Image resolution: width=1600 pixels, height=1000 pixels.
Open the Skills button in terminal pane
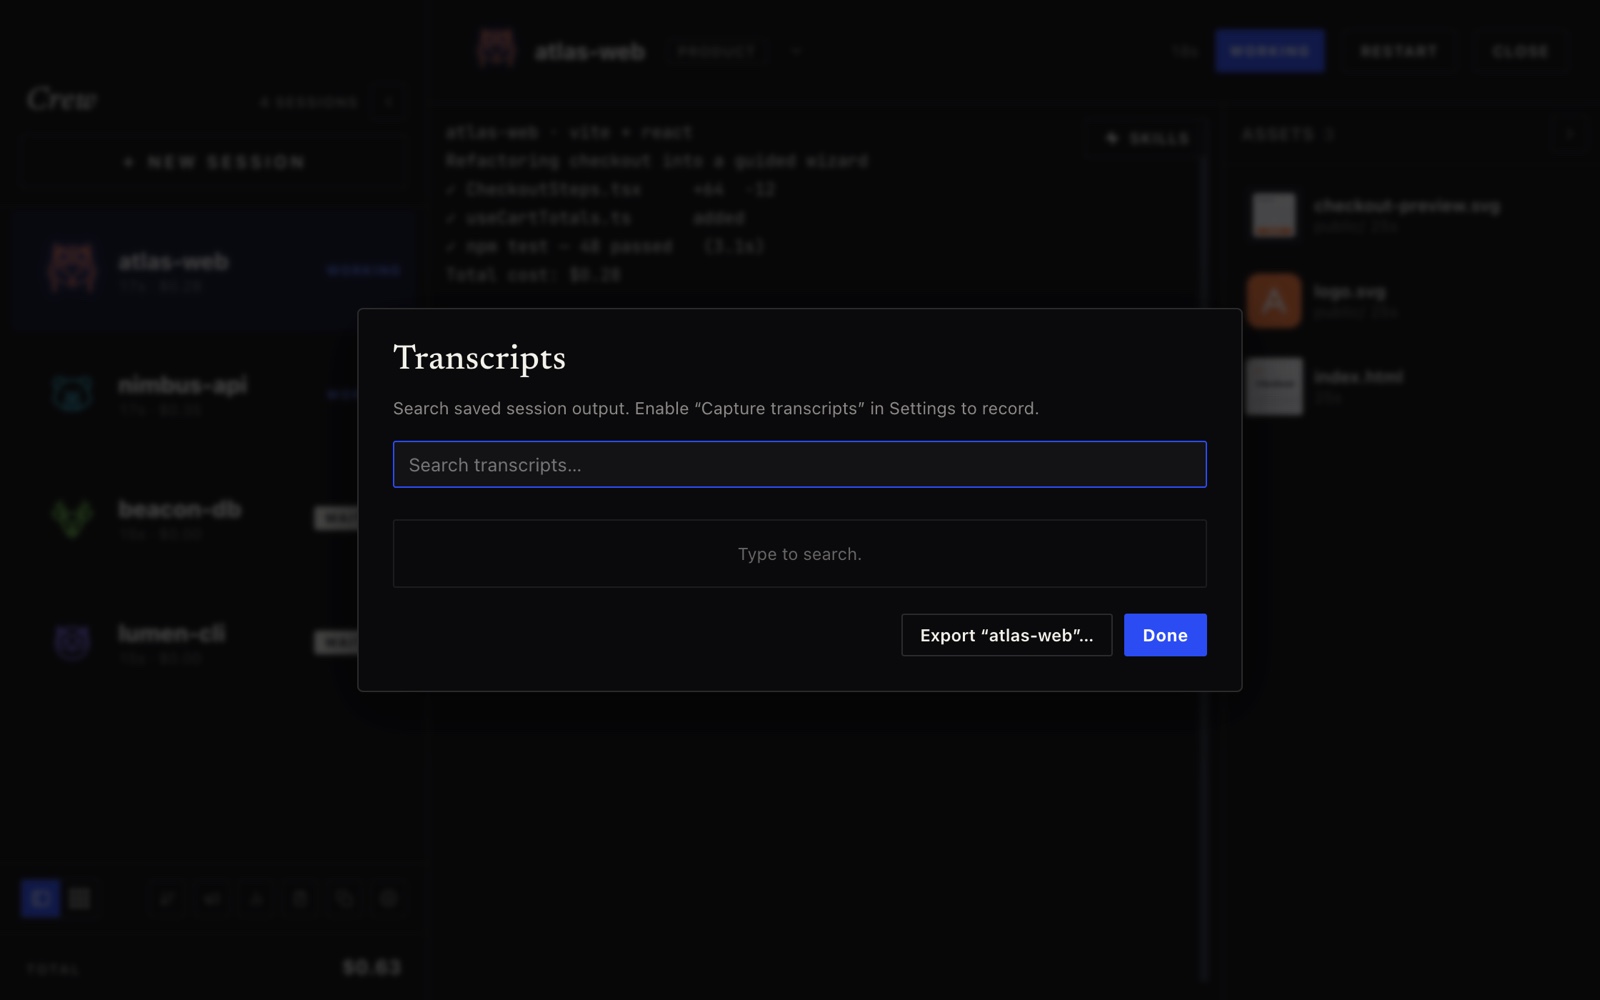[x=1147, y=138]
